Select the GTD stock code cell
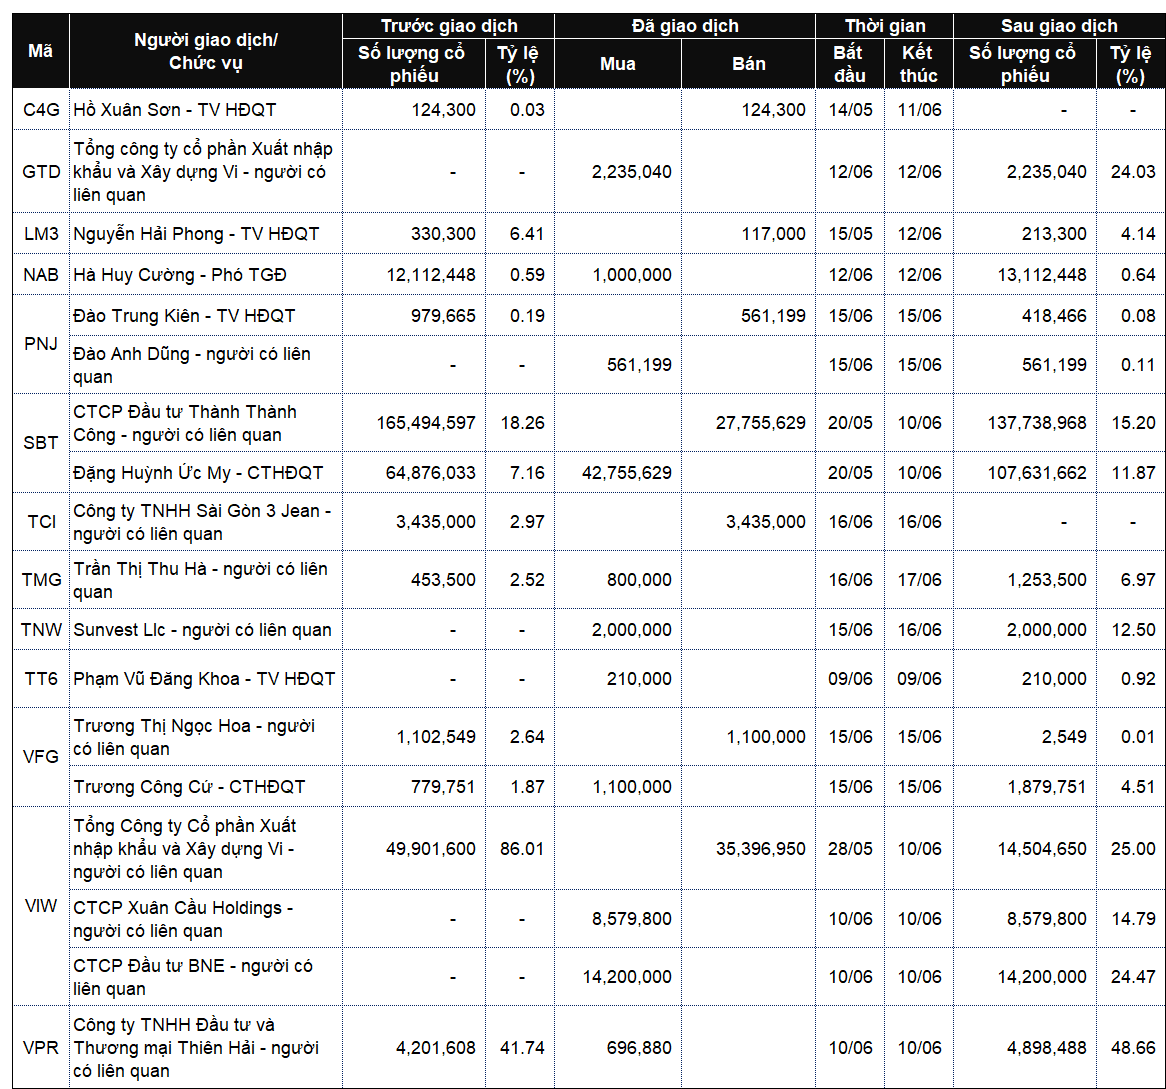This screenshot has width=1166, height=1089. [x=41, y=172]
